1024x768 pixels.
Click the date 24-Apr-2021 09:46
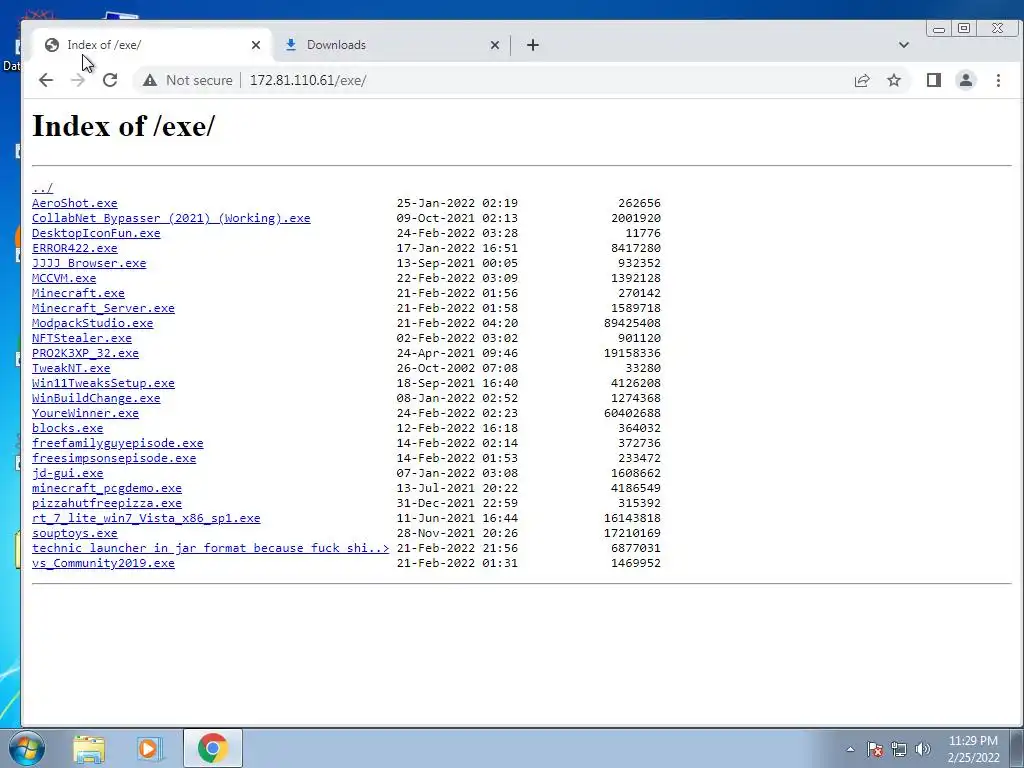coord(457,353)
